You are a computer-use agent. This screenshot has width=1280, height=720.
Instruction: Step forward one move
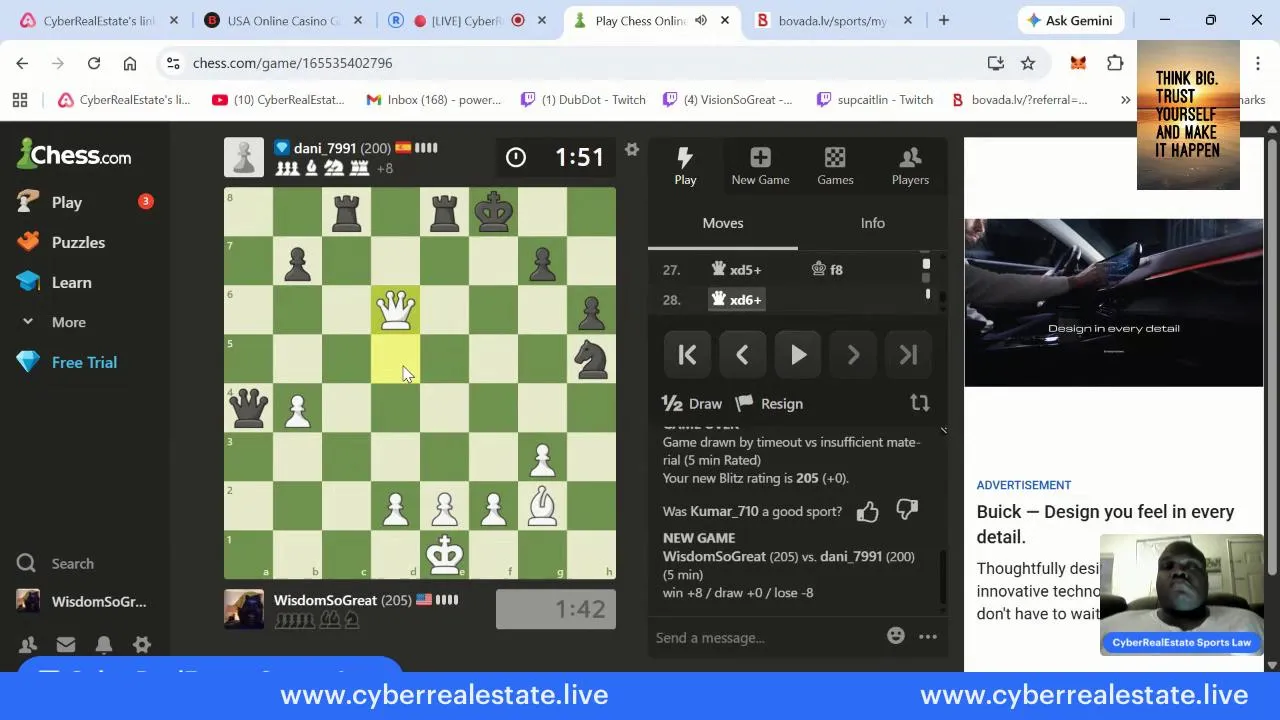853,355
